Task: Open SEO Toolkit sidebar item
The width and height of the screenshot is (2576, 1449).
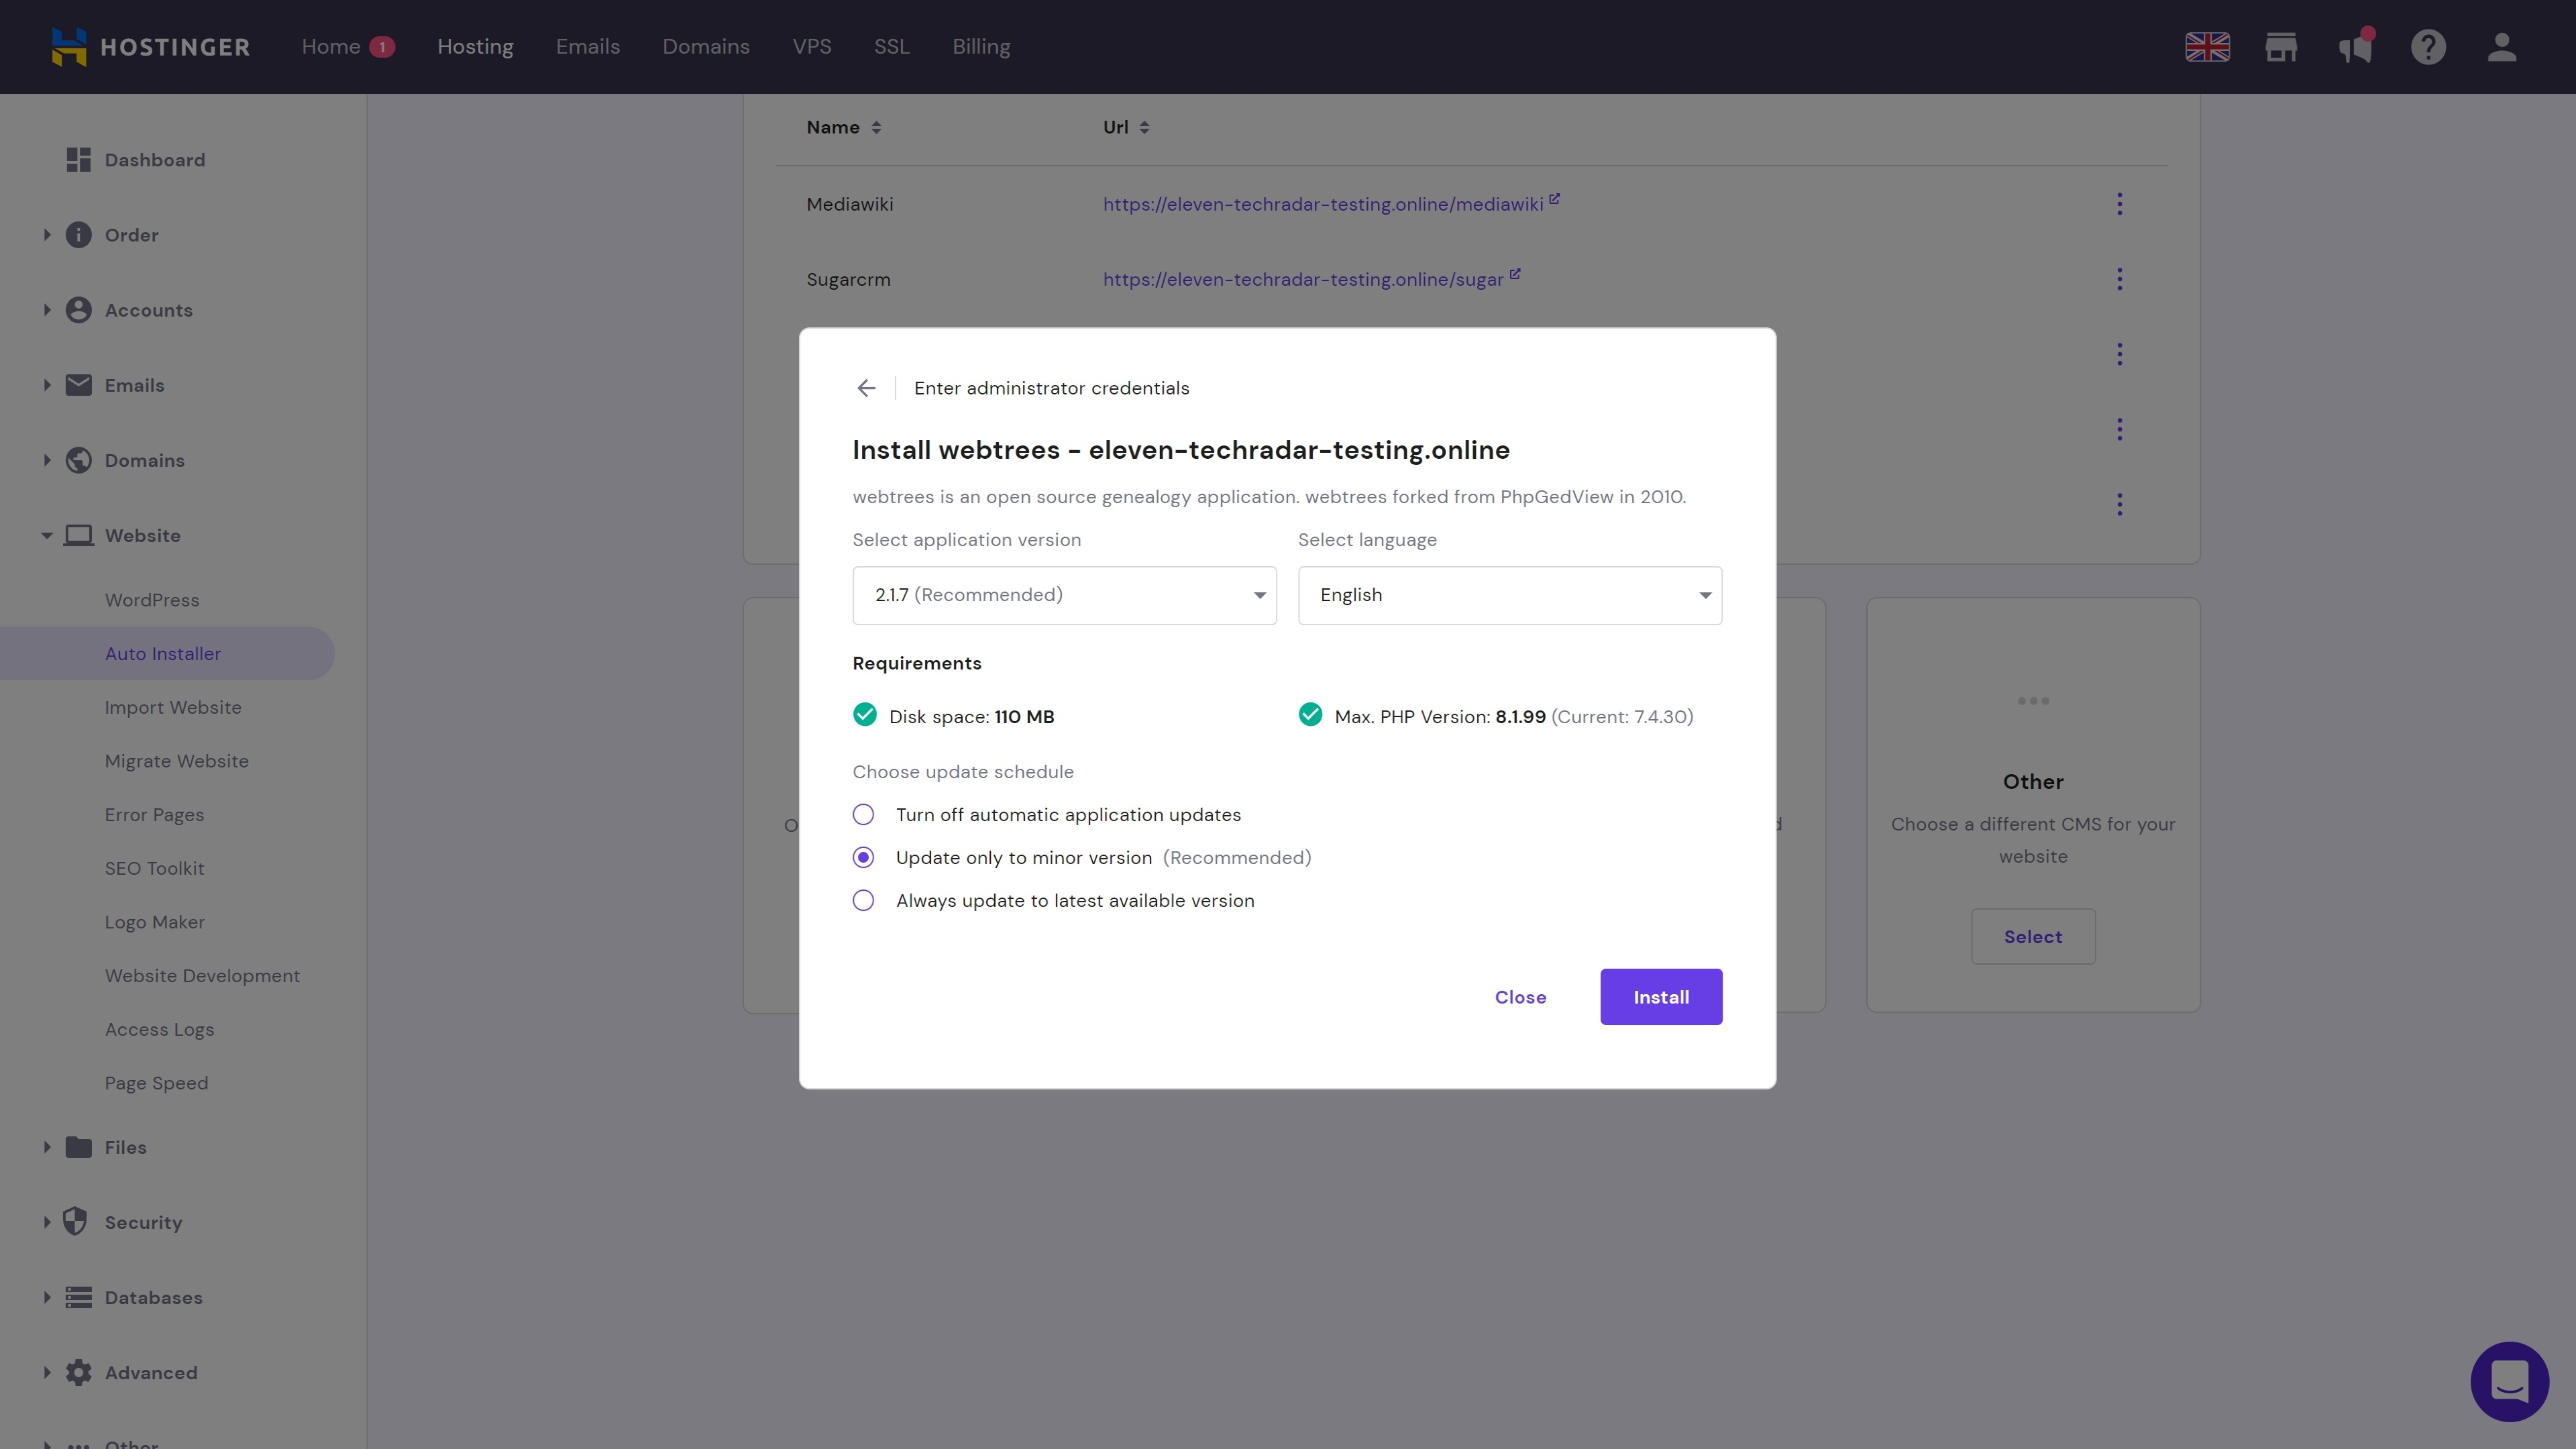Action: pyautogui.click(x=154, y=869)
